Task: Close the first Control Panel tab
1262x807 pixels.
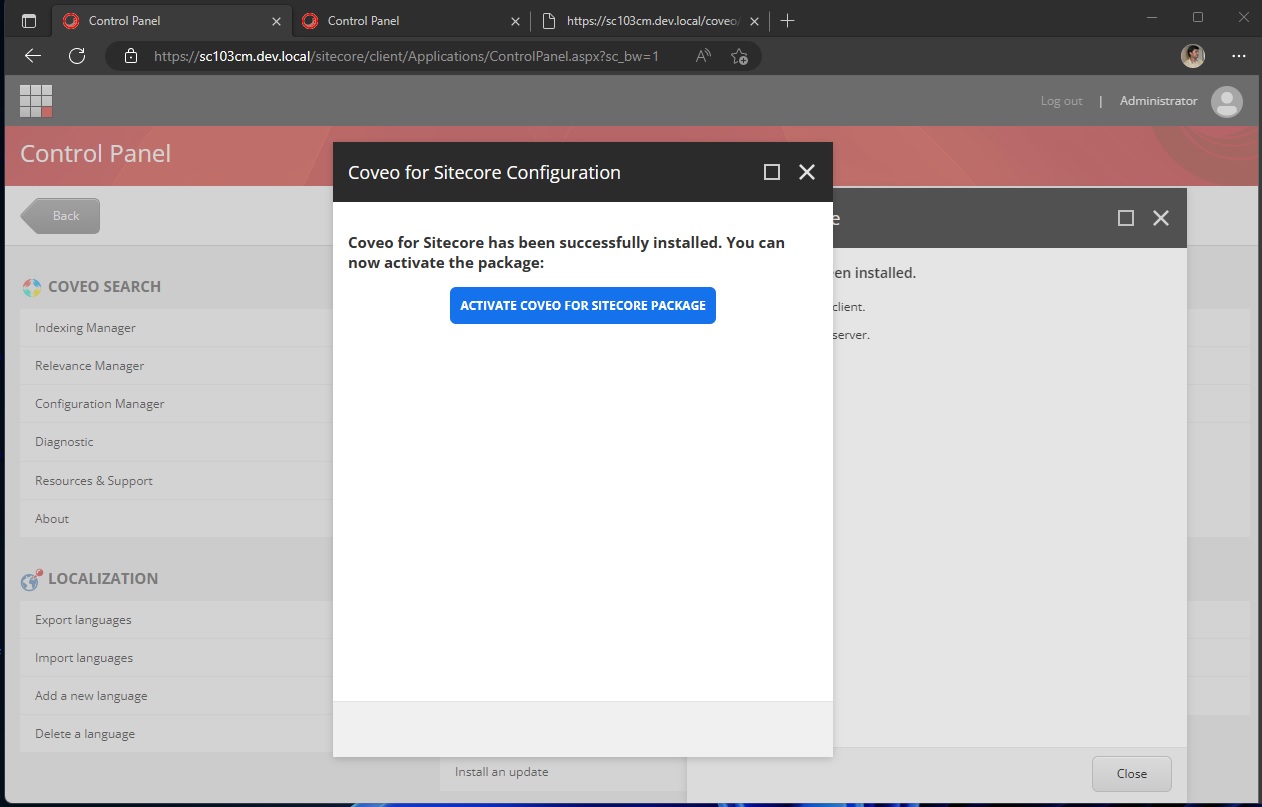Action: click(277, 20)
